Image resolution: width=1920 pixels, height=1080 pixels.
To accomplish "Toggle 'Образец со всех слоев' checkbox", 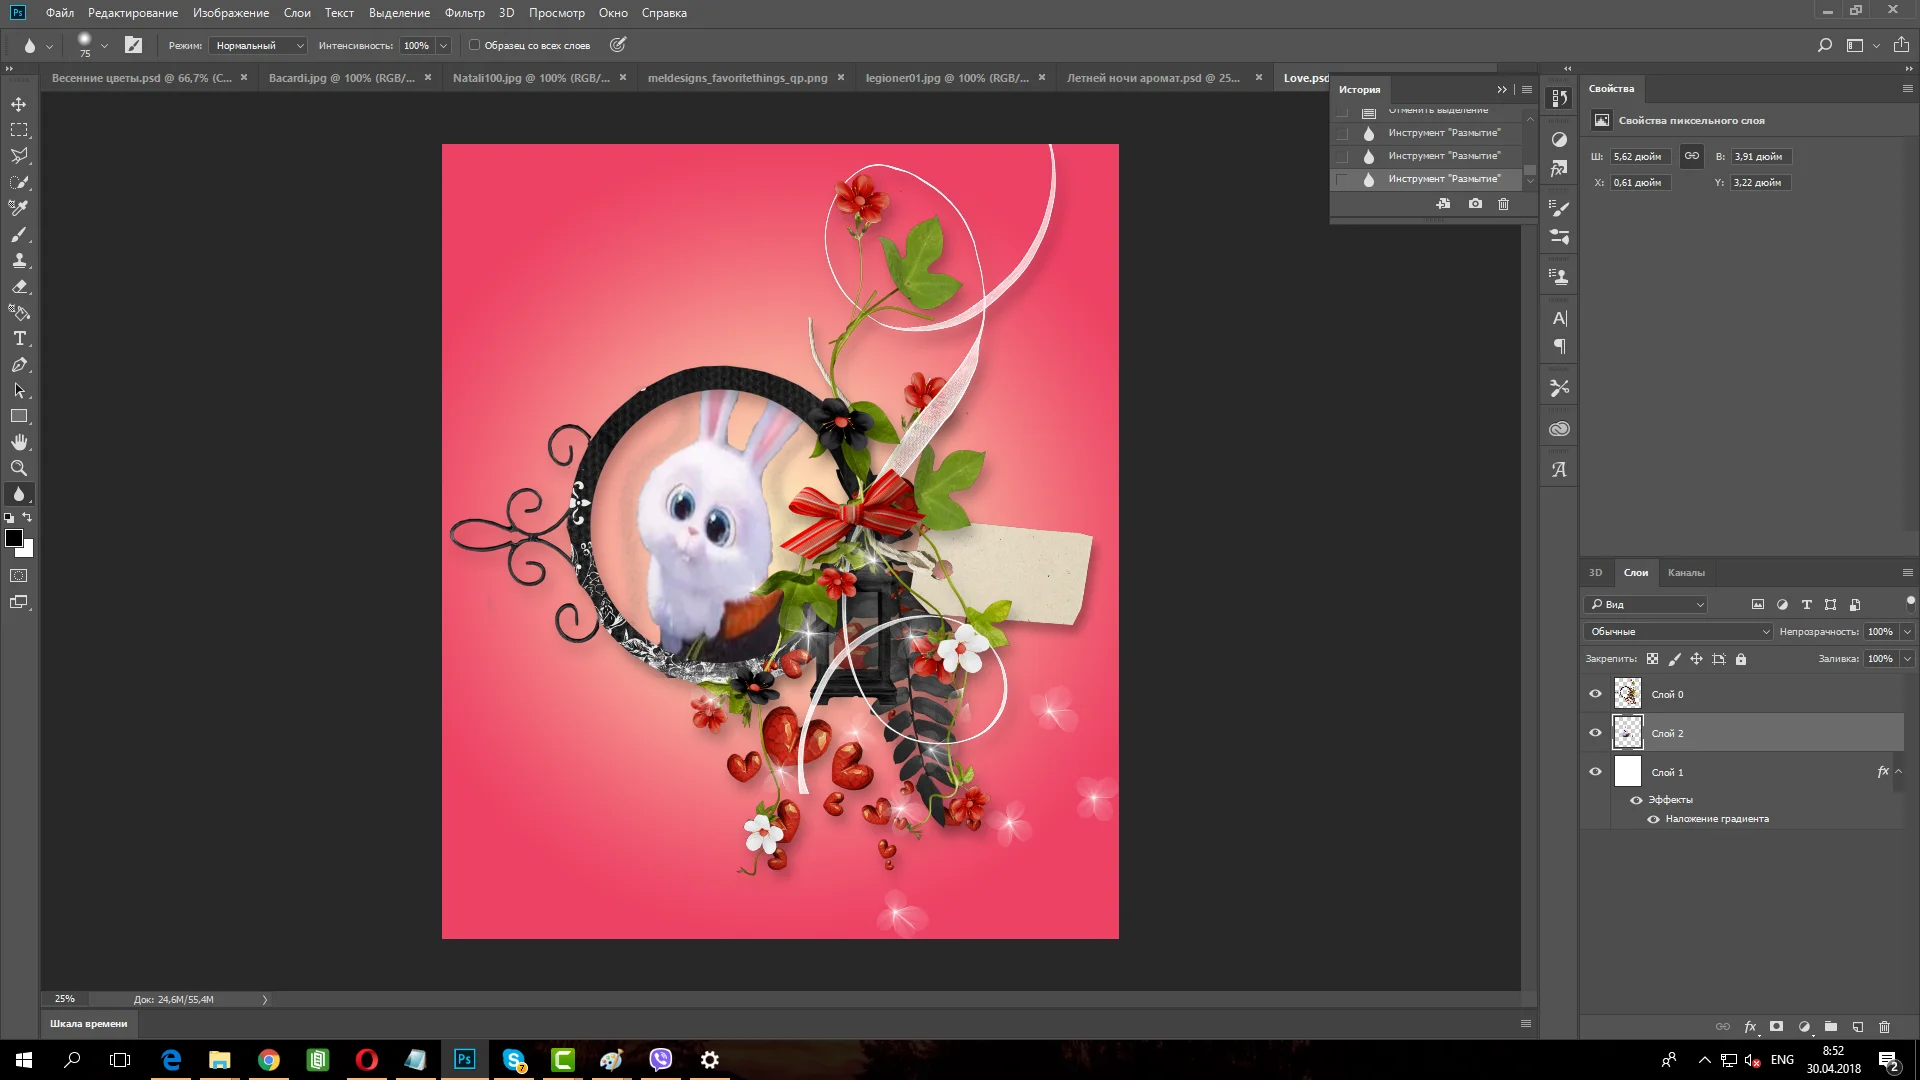I will (474, 45).
